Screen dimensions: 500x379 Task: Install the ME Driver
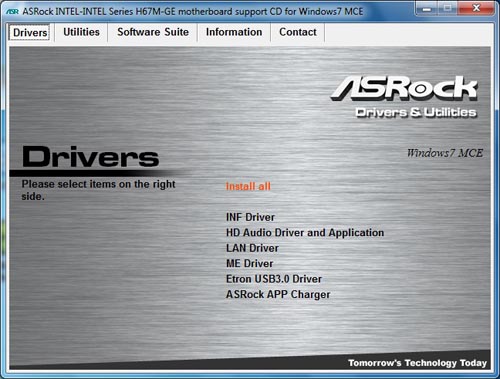tap(250, 263)
